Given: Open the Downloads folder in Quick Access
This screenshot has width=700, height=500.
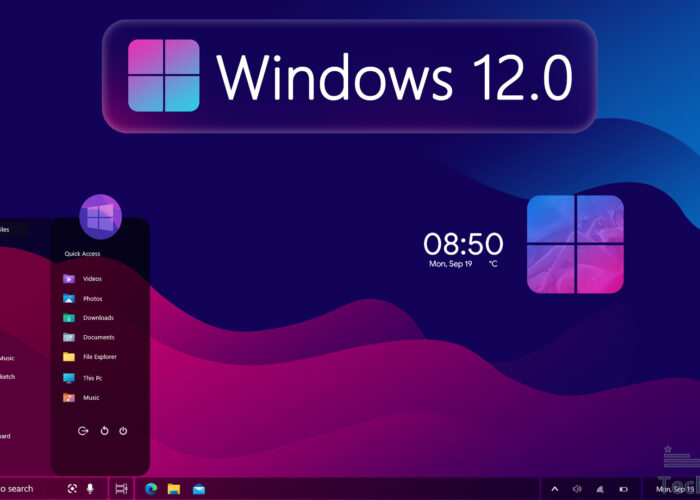Looking at the screenshot, I should click(x=88, y=318).
